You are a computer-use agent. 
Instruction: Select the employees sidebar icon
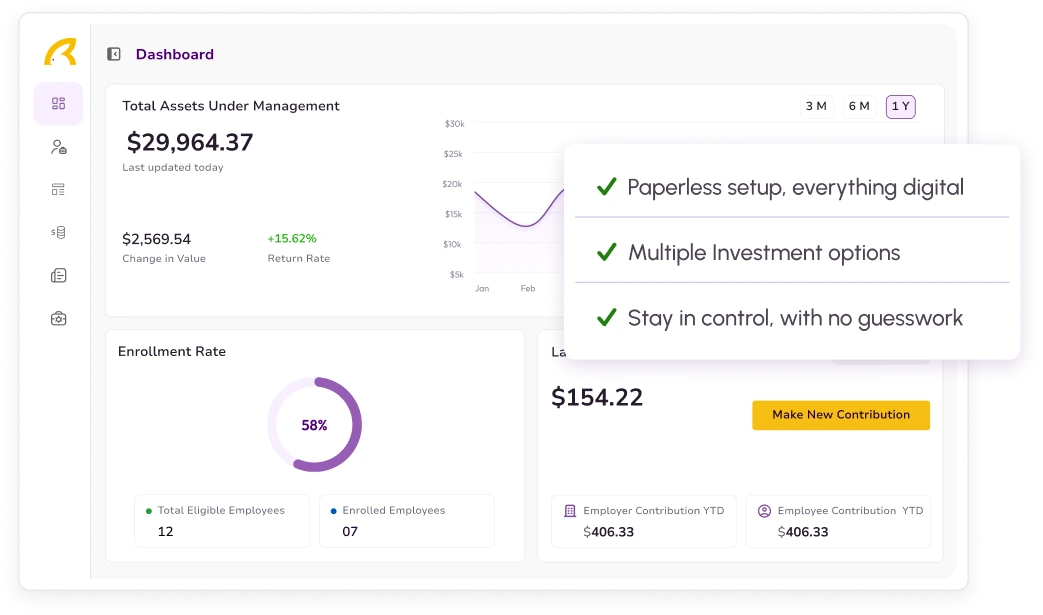tap(58, 147)
